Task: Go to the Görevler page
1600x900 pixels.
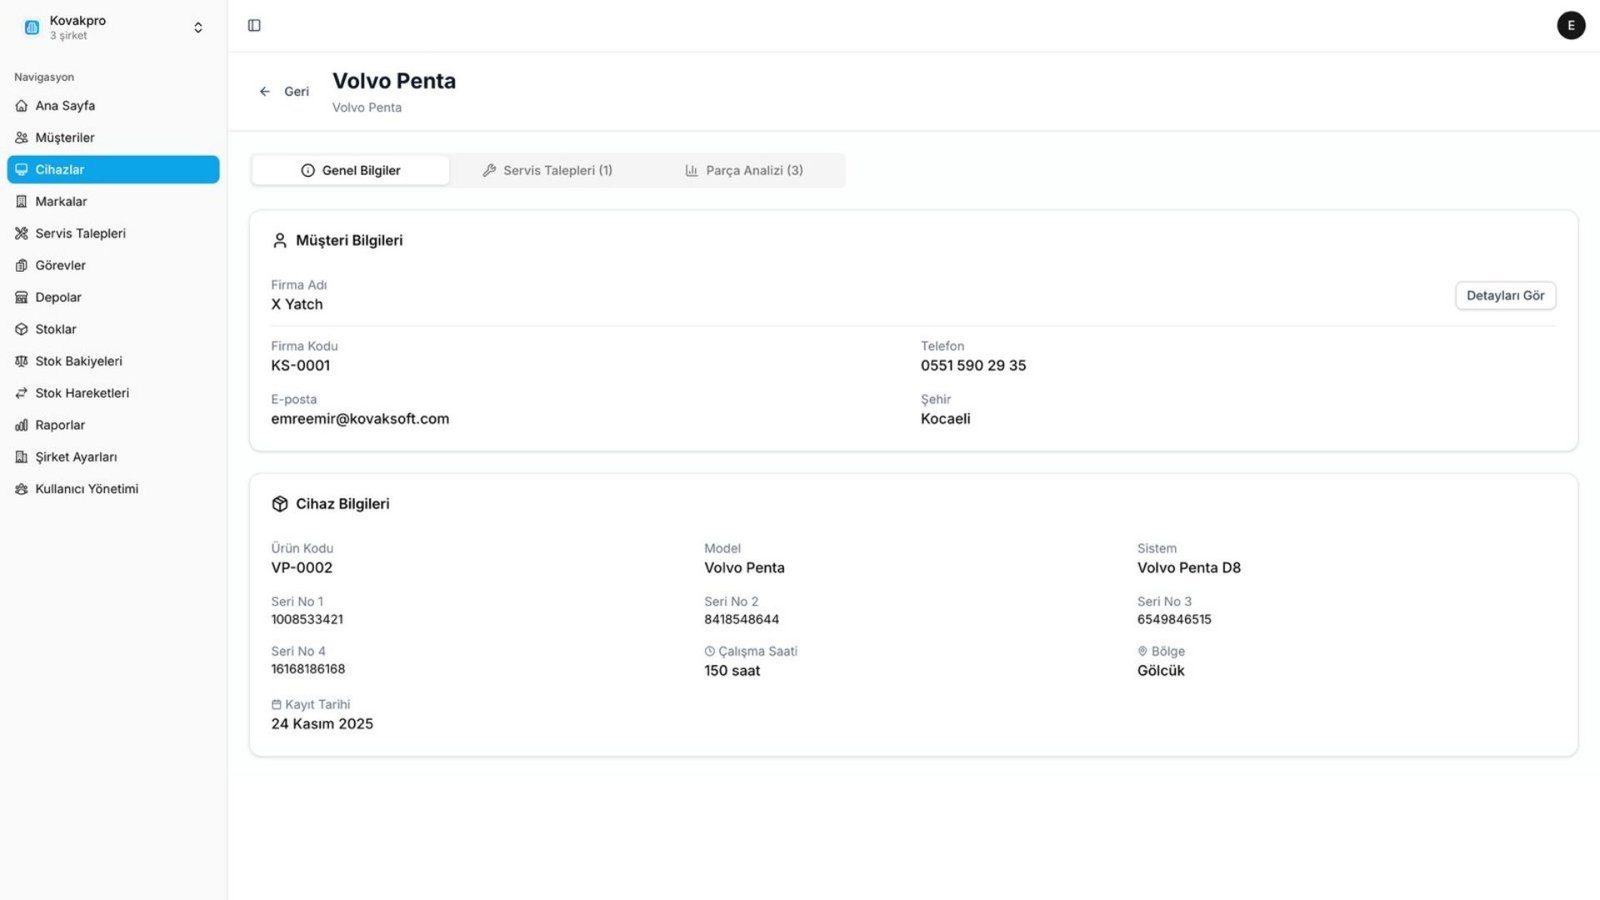Action: coord(60,266)
